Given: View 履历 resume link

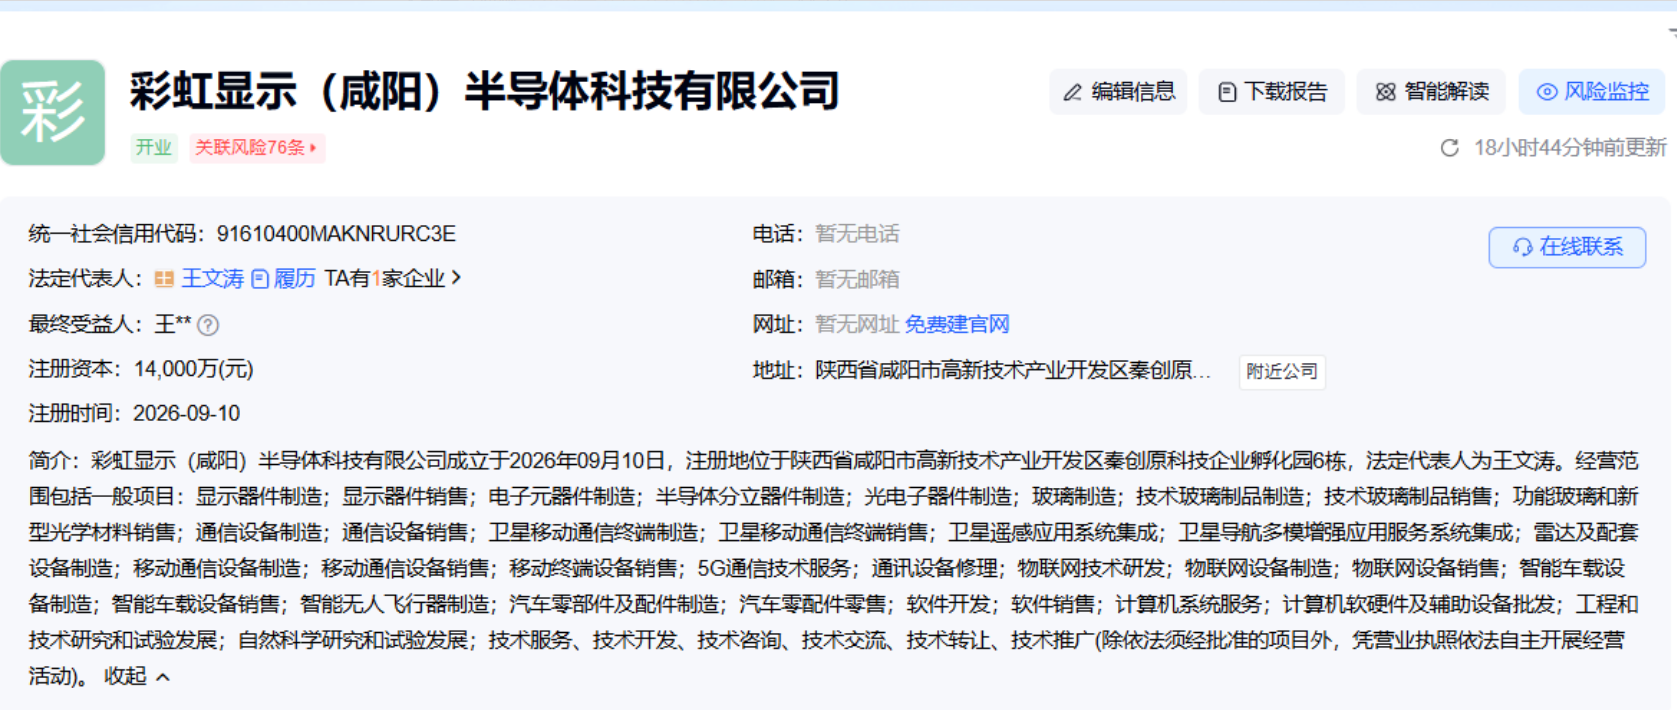Looking at the screenshot, I should [294, 278].
